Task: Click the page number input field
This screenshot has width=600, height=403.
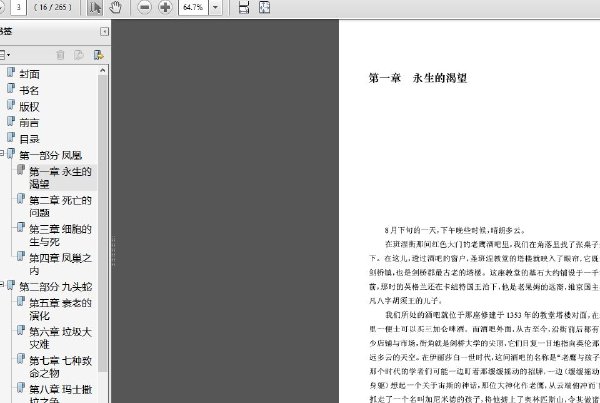Action: pyautogui.click(x=18, y=7)
